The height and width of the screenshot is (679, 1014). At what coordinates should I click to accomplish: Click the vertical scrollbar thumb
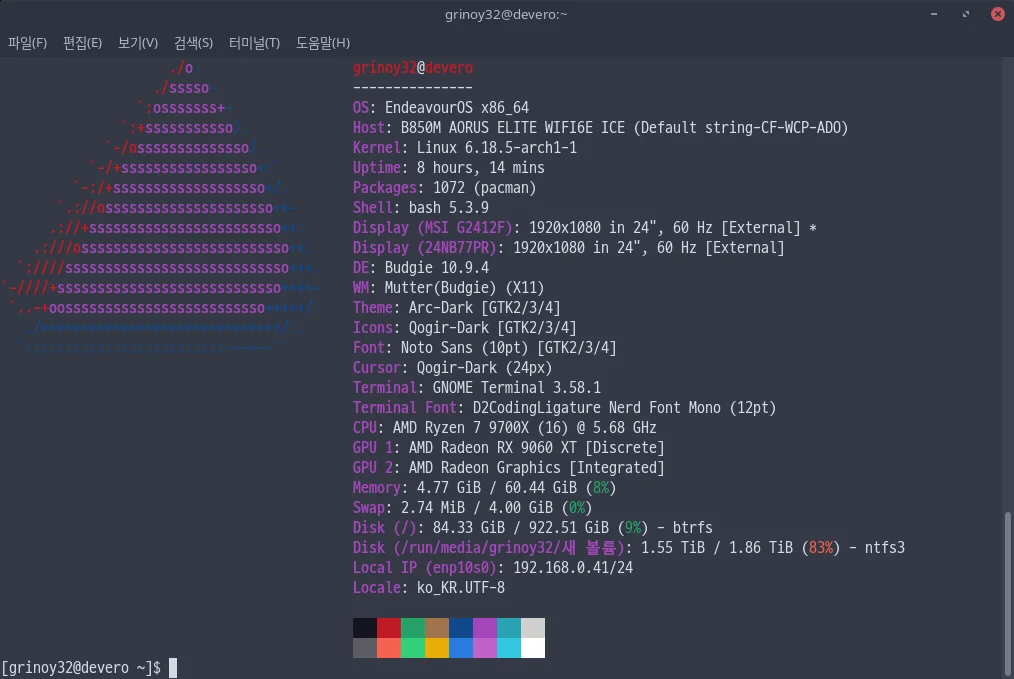(x=1007, y=590)
